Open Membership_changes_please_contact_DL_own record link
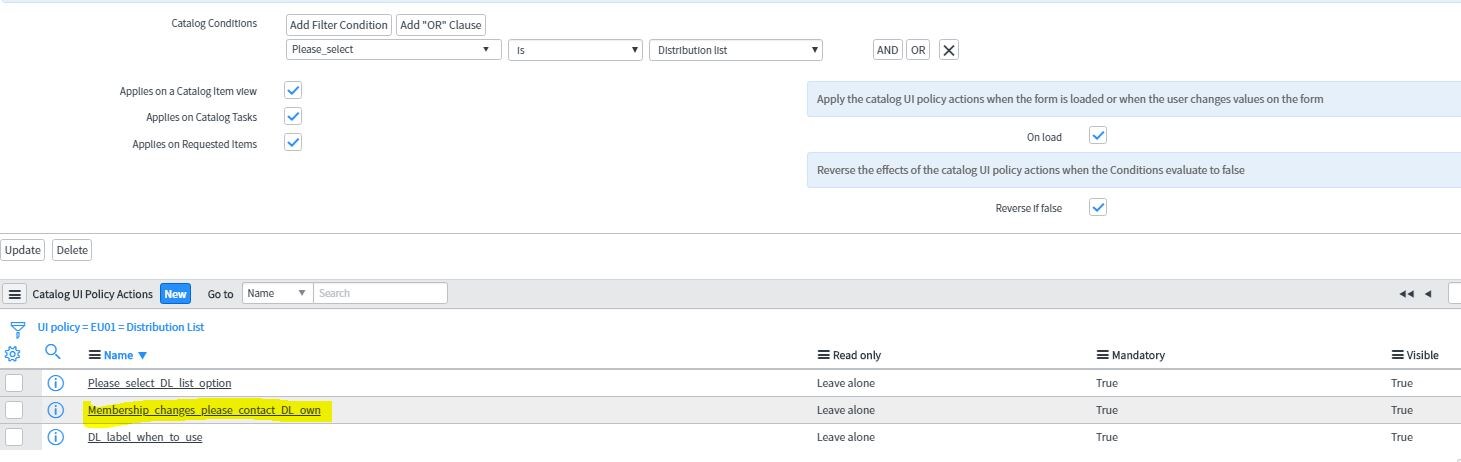Viewport: 1461px width, 462px height. pyautogui.click(x=204, y=410)
